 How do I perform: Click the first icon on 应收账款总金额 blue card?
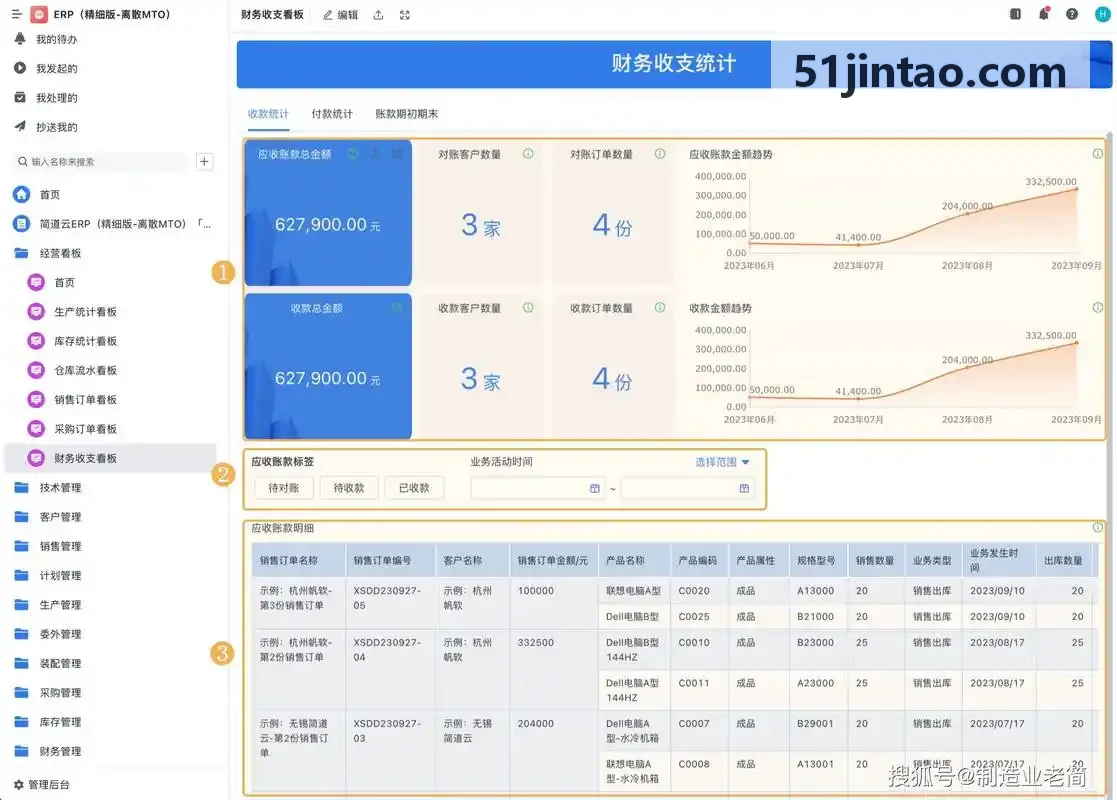[x=353, y=154]
